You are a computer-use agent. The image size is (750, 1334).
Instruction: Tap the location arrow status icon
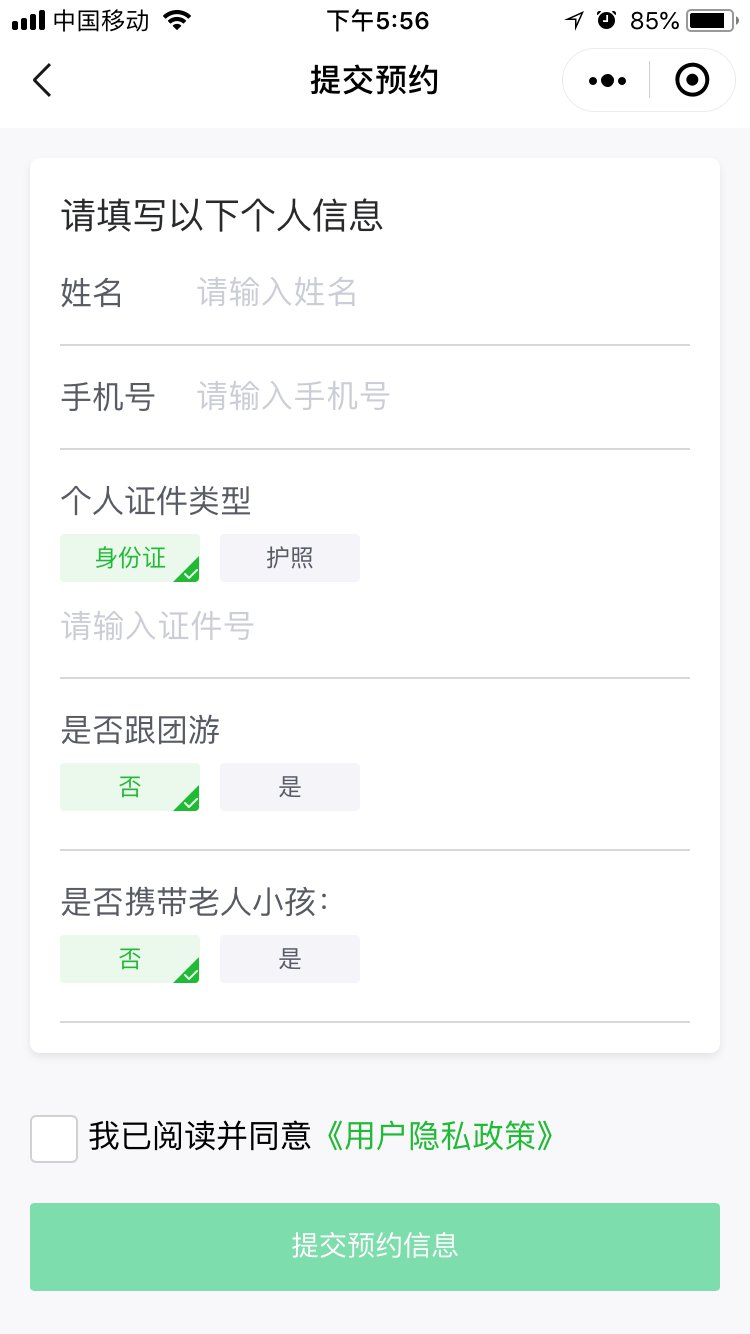(574, 20)
